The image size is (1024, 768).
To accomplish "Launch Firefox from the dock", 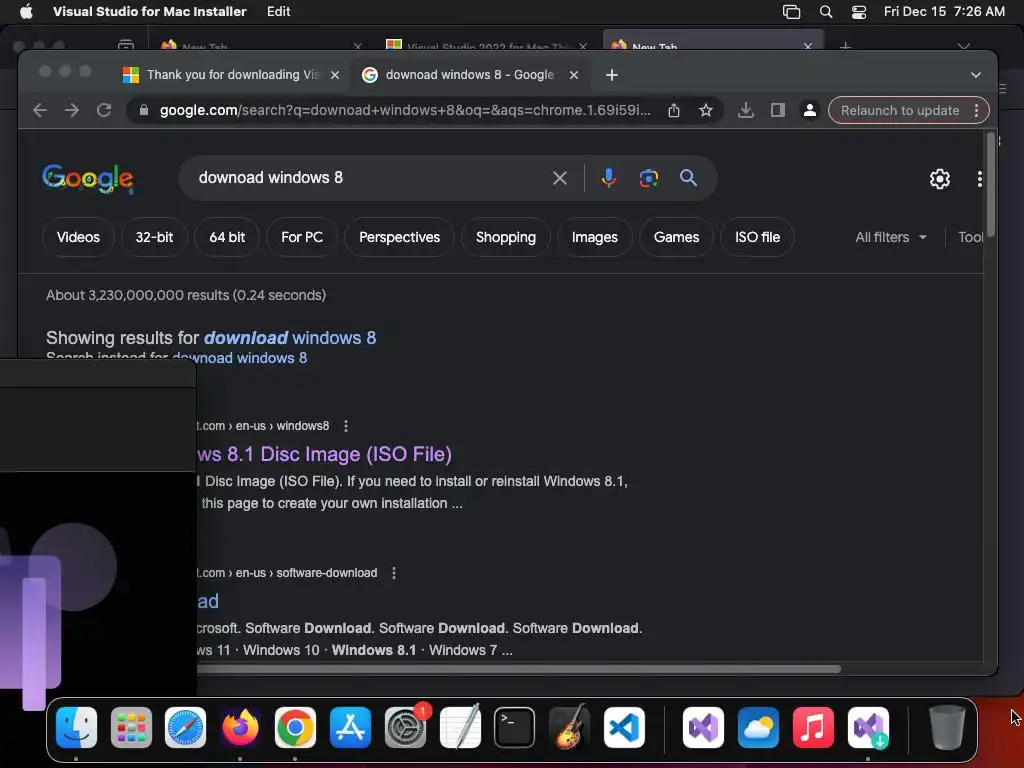I will pos(240,728).
